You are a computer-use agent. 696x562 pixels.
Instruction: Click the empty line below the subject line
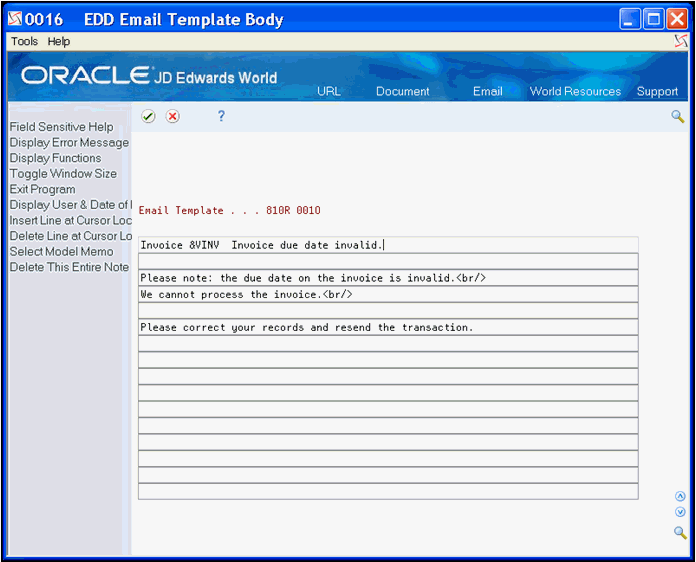tap(388, 261)
